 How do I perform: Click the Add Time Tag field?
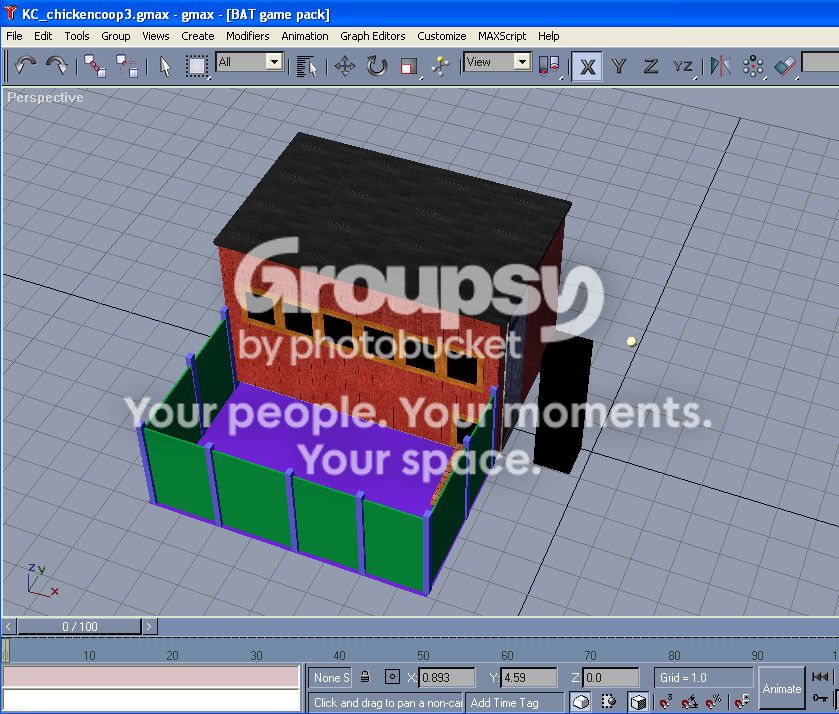[514, 702]
